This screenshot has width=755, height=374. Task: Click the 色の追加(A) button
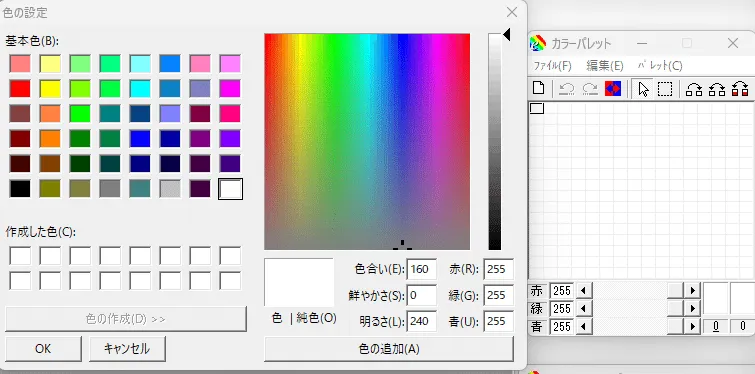click(x=389, y=349)
